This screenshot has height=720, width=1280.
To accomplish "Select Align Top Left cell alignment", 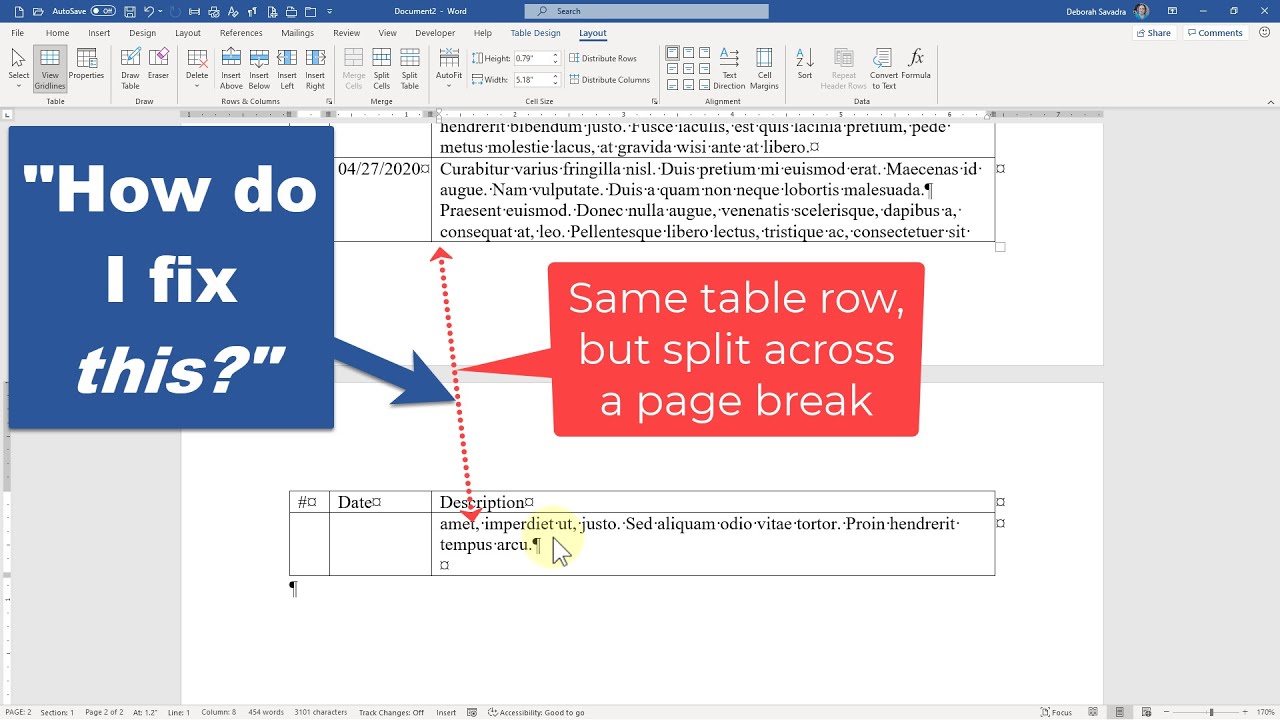I will tap(672, 53).
